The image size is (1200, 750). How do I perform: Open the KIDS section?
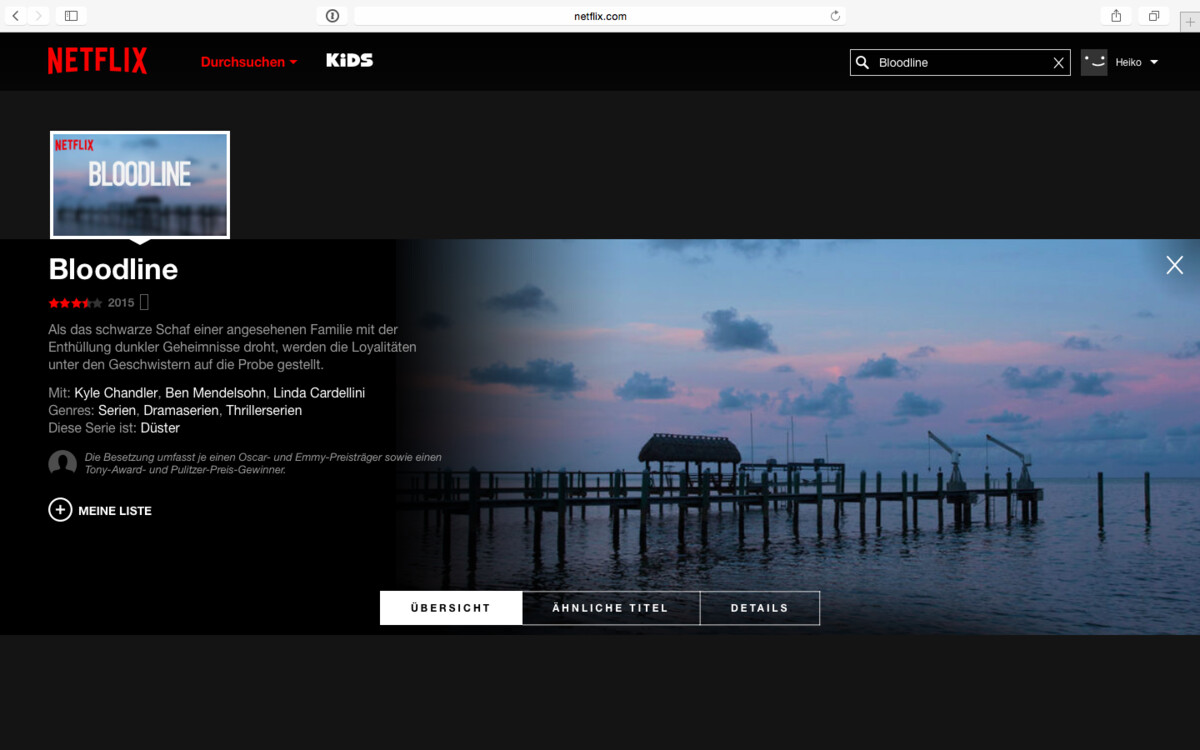click(349, 61)
